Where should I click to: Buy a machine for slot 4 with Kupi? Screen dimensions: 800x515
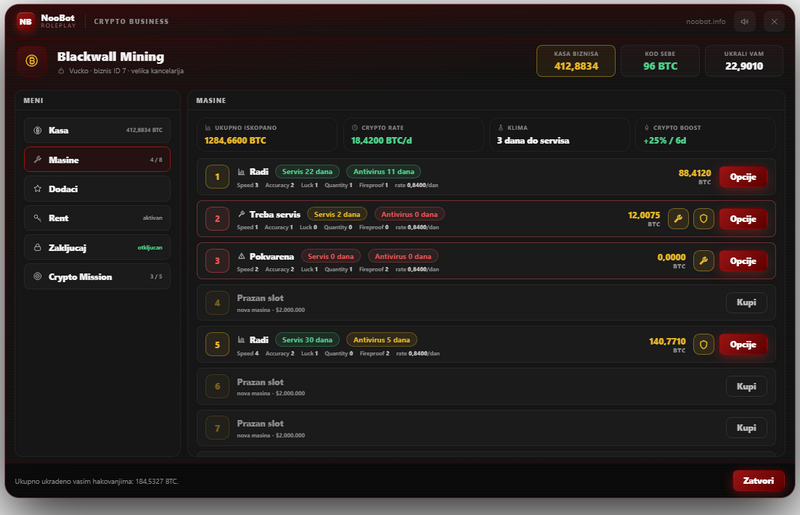pyautogui.click(x=746, y=303)
